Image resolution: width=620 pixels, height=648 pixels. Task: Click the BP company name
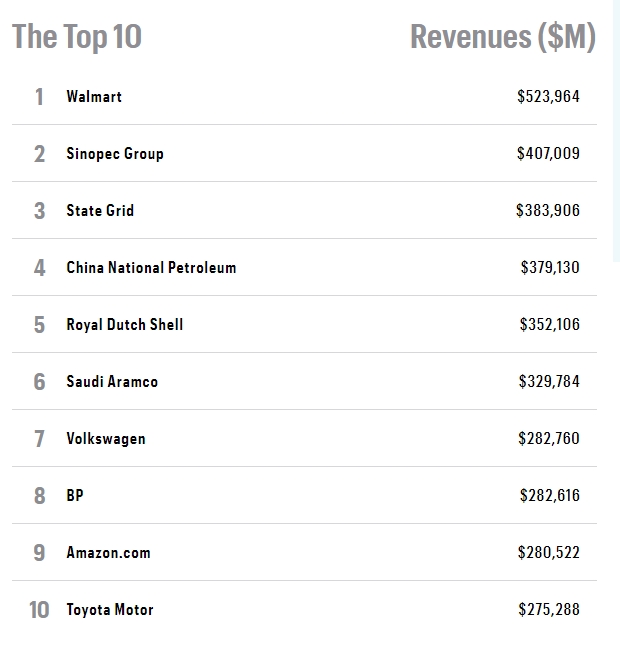[75, 496]
